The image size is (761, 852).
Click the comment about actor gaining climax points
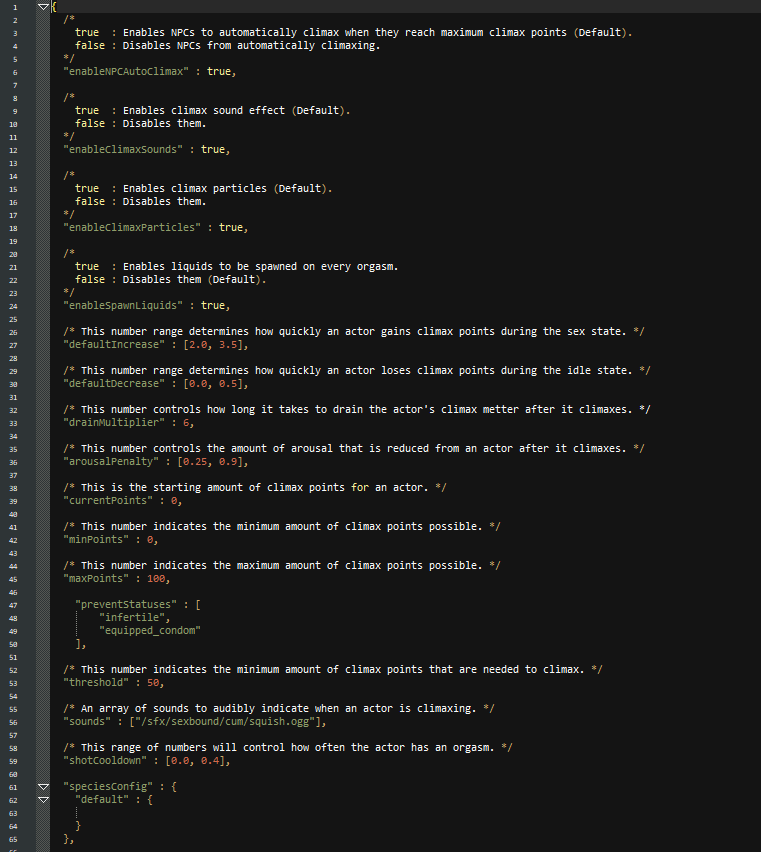354,331
